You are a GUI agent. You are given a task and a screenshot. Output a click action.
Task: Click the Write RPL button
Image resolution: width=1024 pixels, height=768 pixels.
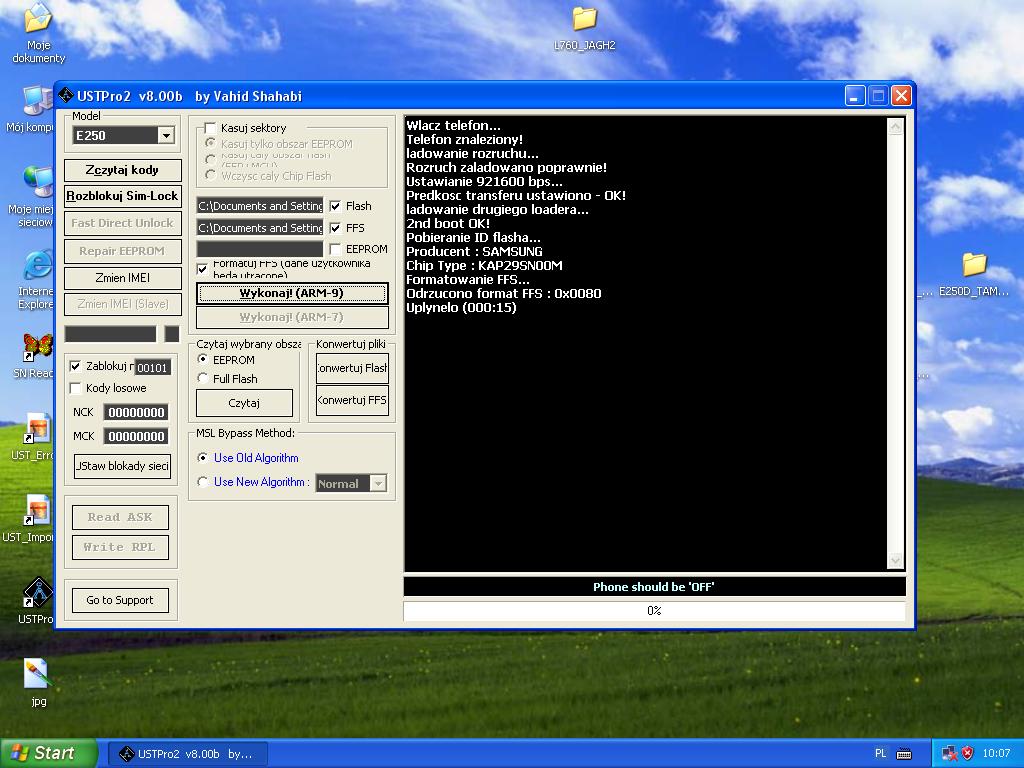click(120, 547)
